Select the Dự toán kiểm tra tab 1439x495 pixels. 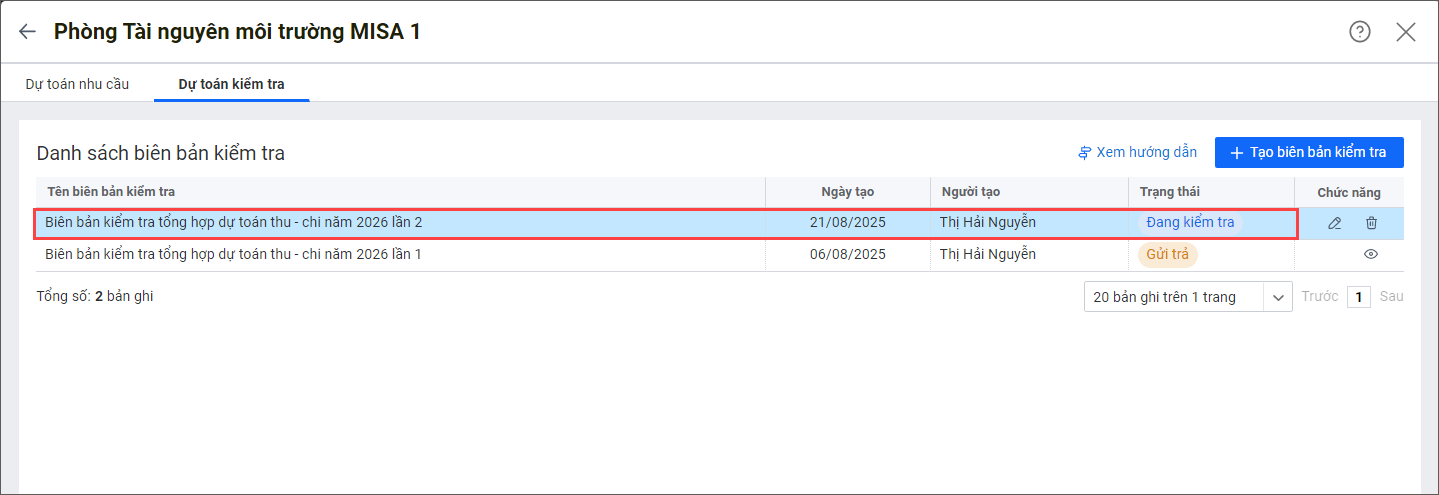tap(231, 84)
